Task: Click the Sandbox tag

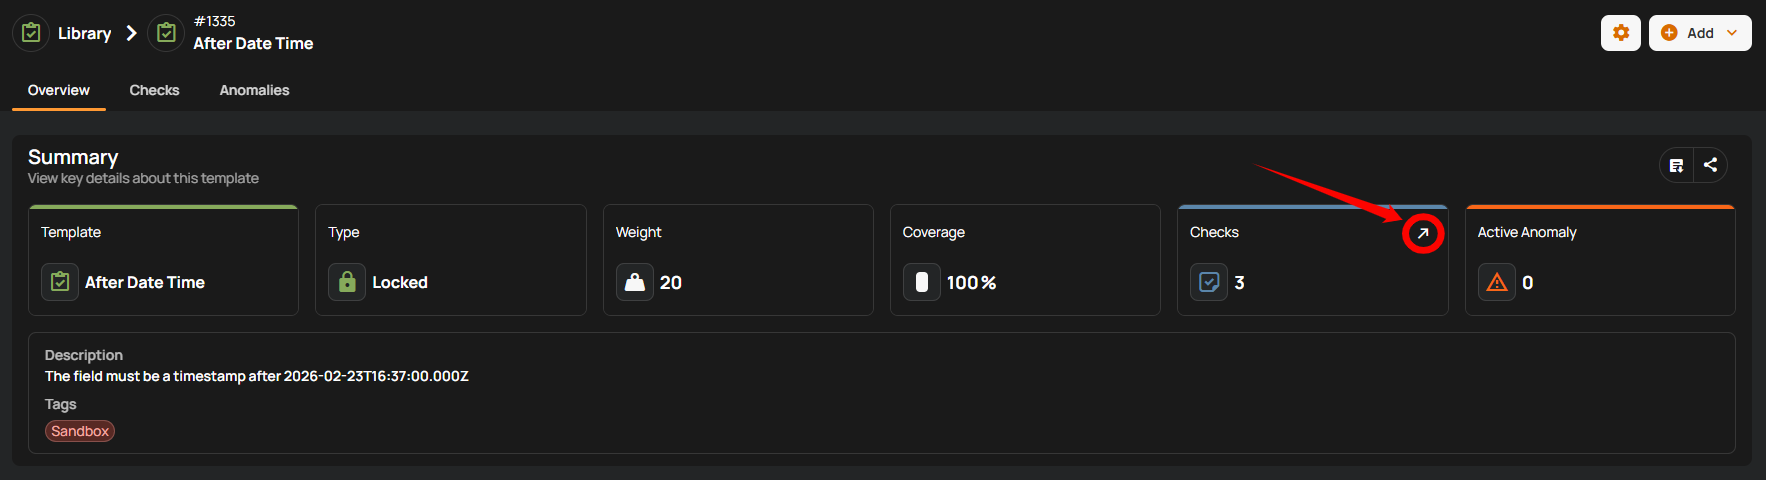Action: click(x=80, y=431)
